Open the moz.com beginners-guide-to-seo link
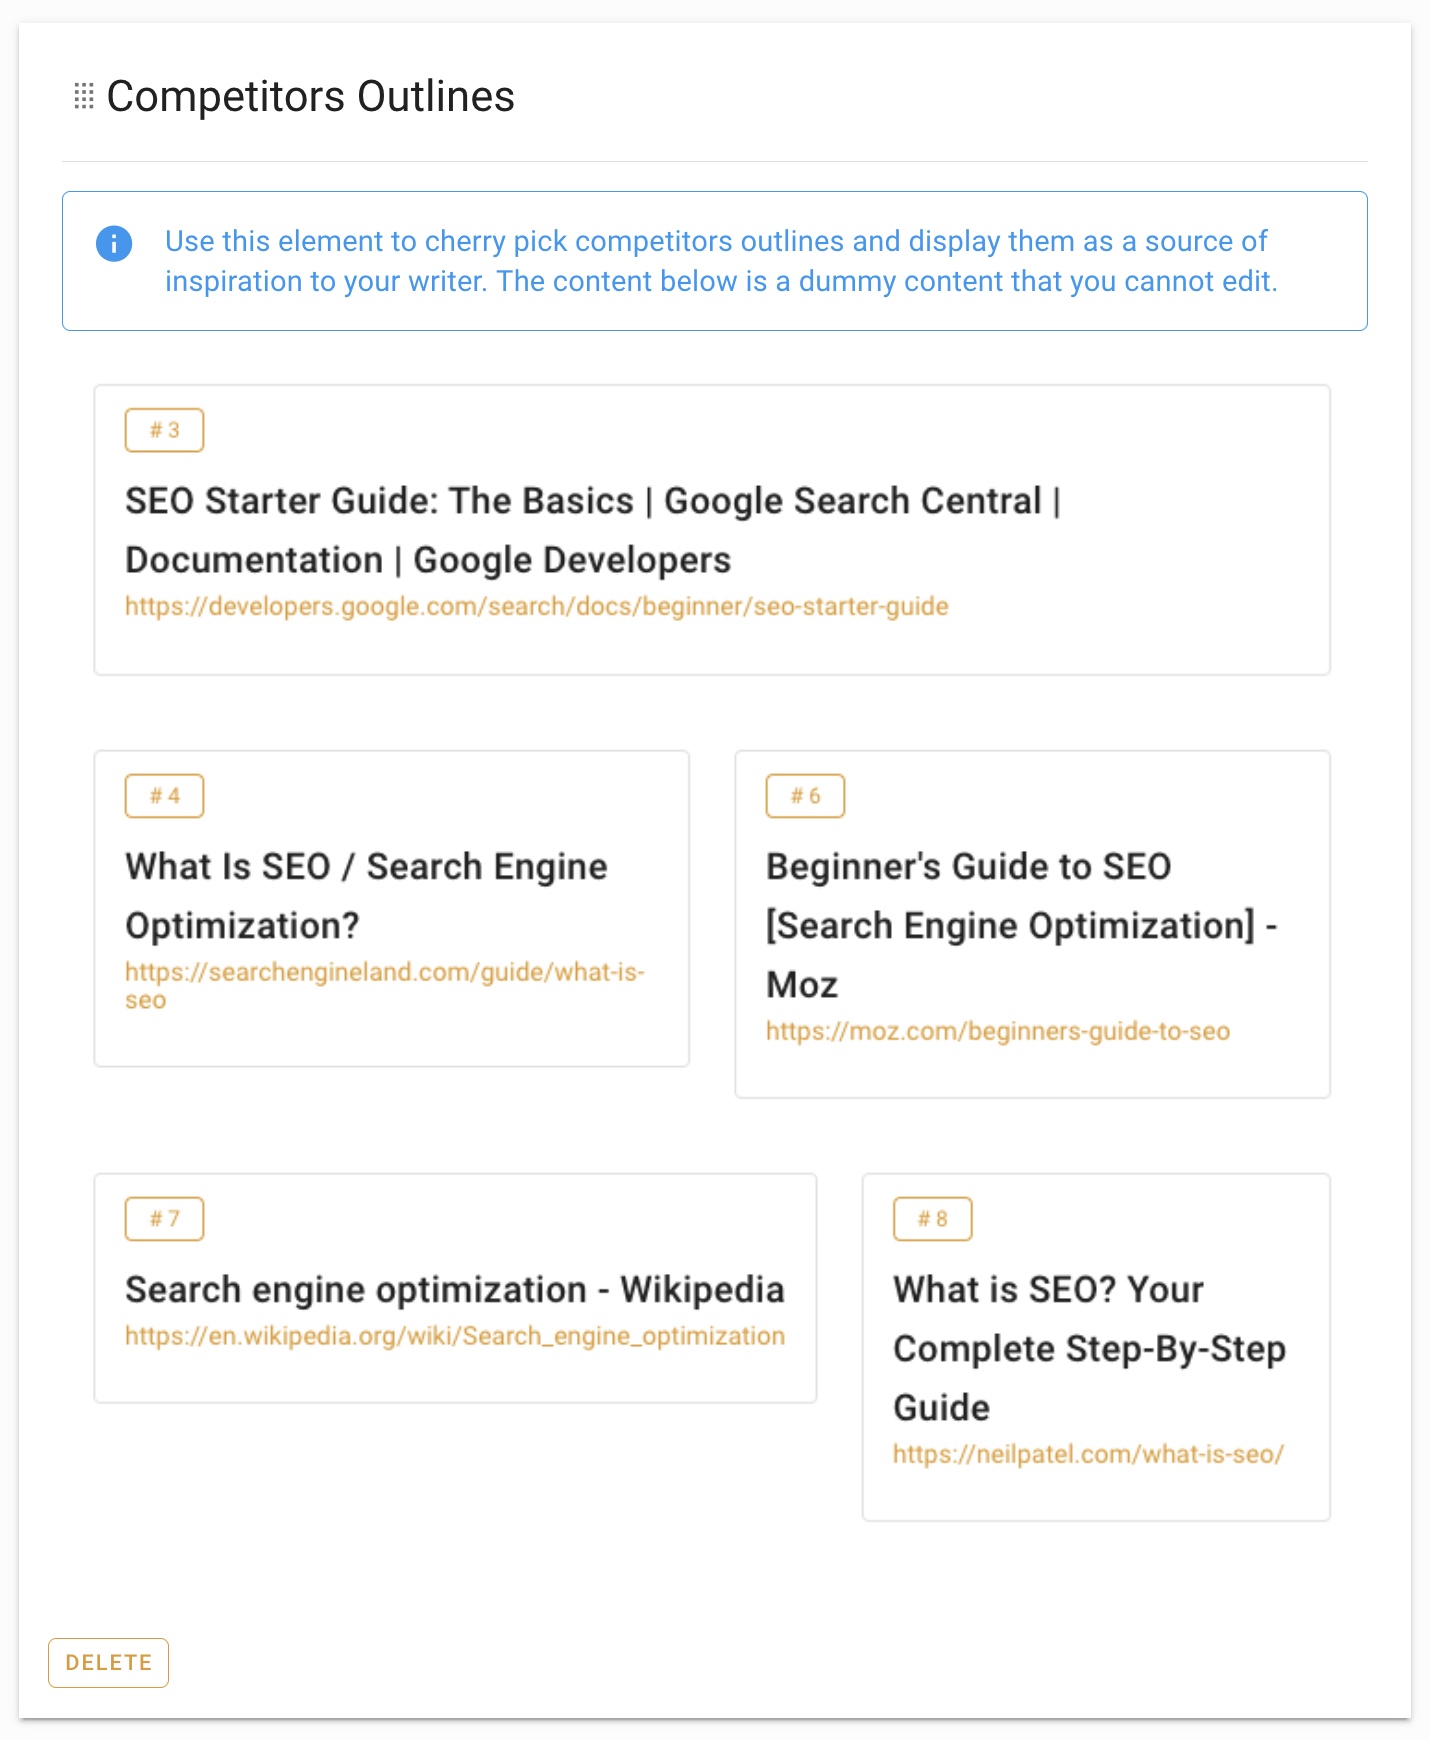The image size is (1430, 1740). [999, 1031]
